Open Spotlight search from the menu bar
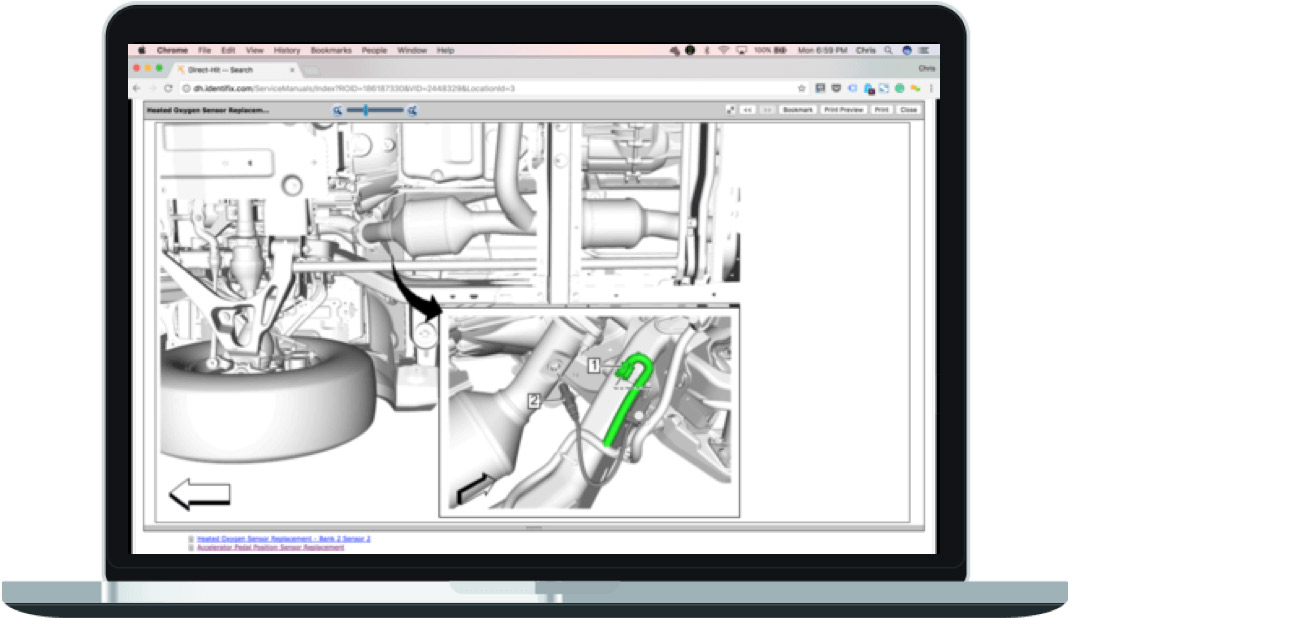 click(888, 49)
